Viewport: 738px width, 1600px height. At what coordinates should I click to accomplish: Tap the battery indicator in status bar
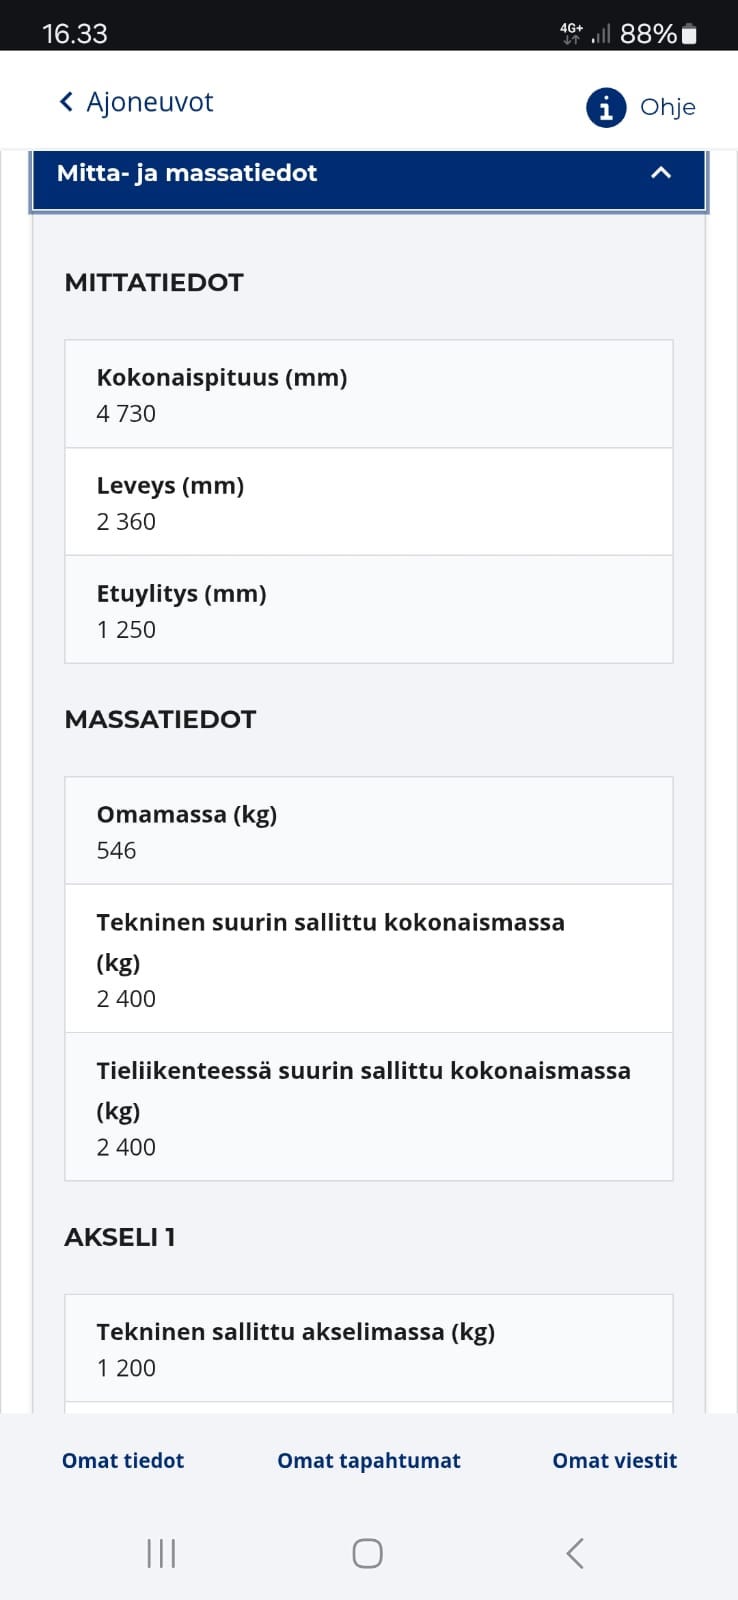pyautogui.click(x=688, y=33)
